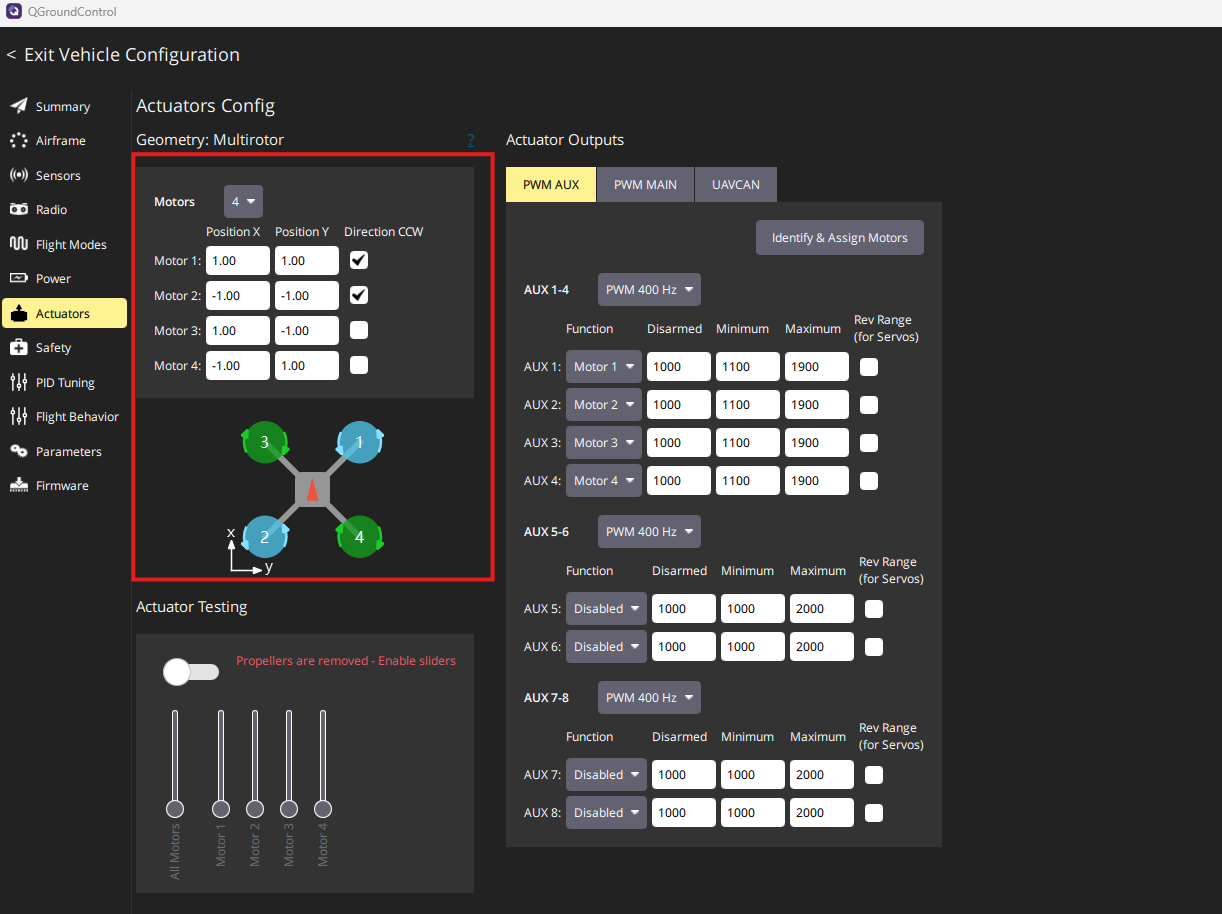Toggle the propellers removed slider switch

click(x=191, y=672)
